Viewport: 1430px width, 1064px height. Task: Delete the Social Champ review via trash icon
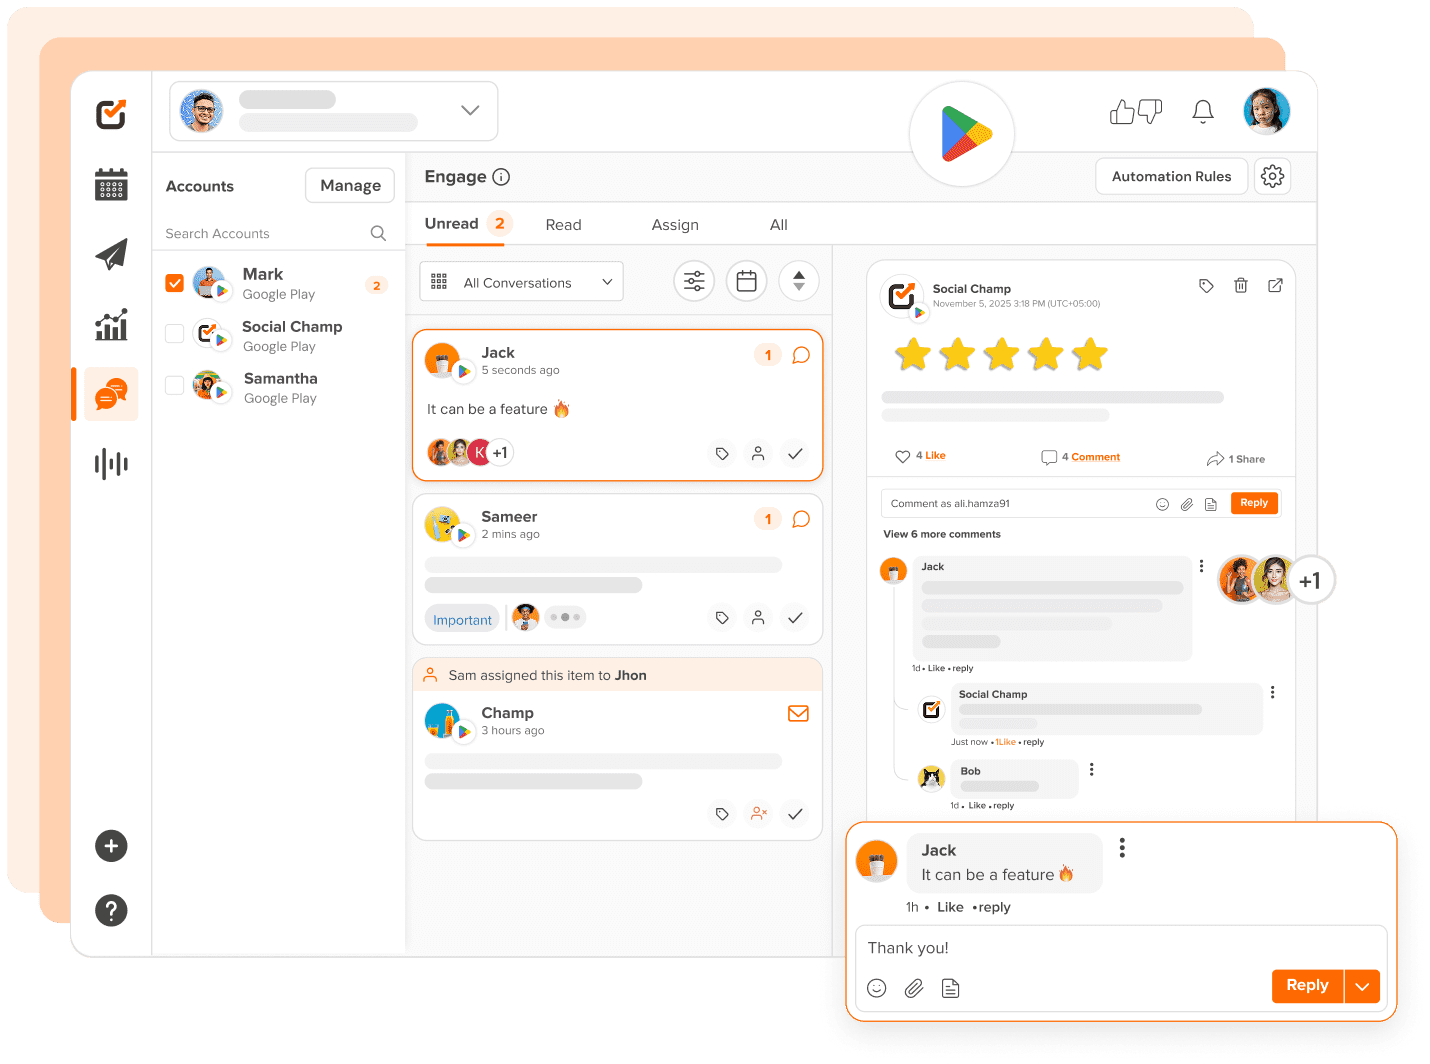coord(1241,286)
